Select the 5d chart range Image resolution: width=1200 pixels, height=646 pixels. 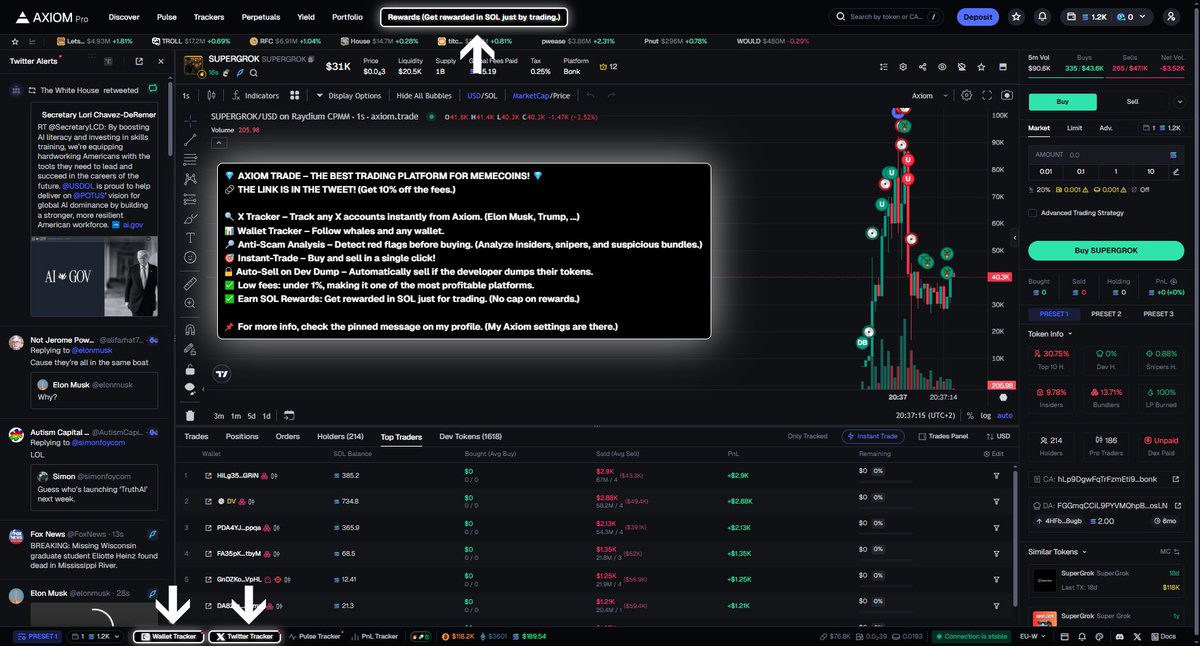click(251, 415)
